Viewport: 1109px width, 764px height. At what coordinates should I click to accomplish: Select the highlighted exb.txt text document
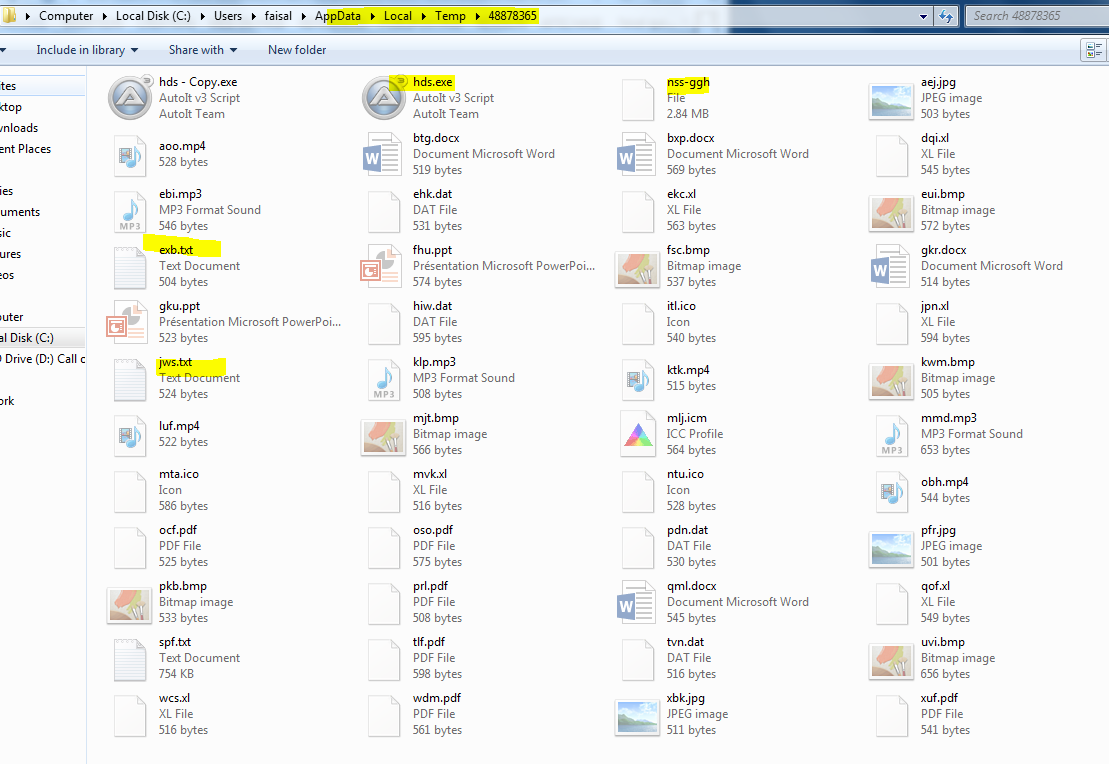[x=178, y=249]
